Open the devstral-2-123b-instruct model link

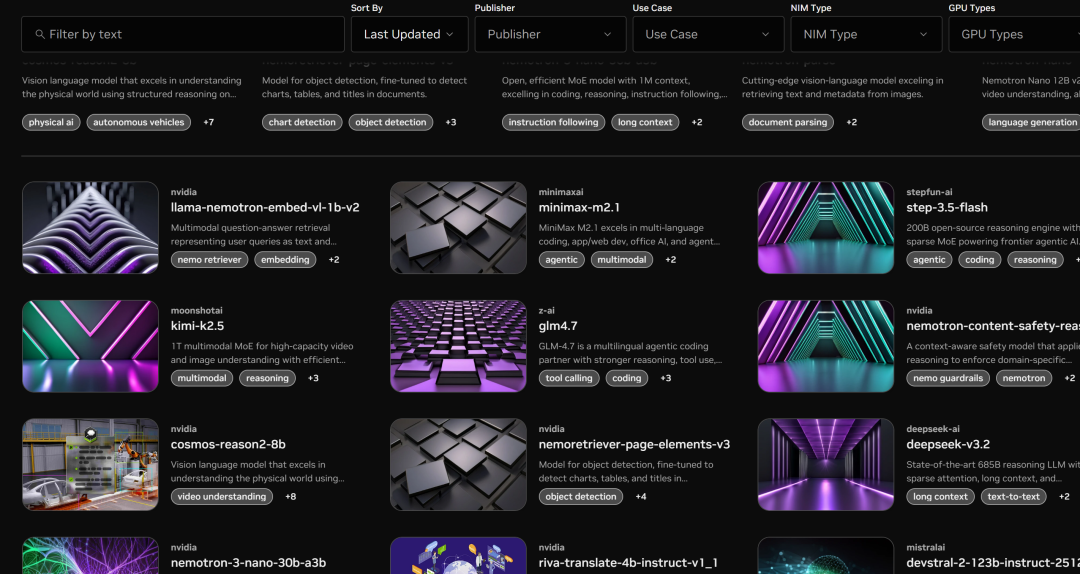993,563
